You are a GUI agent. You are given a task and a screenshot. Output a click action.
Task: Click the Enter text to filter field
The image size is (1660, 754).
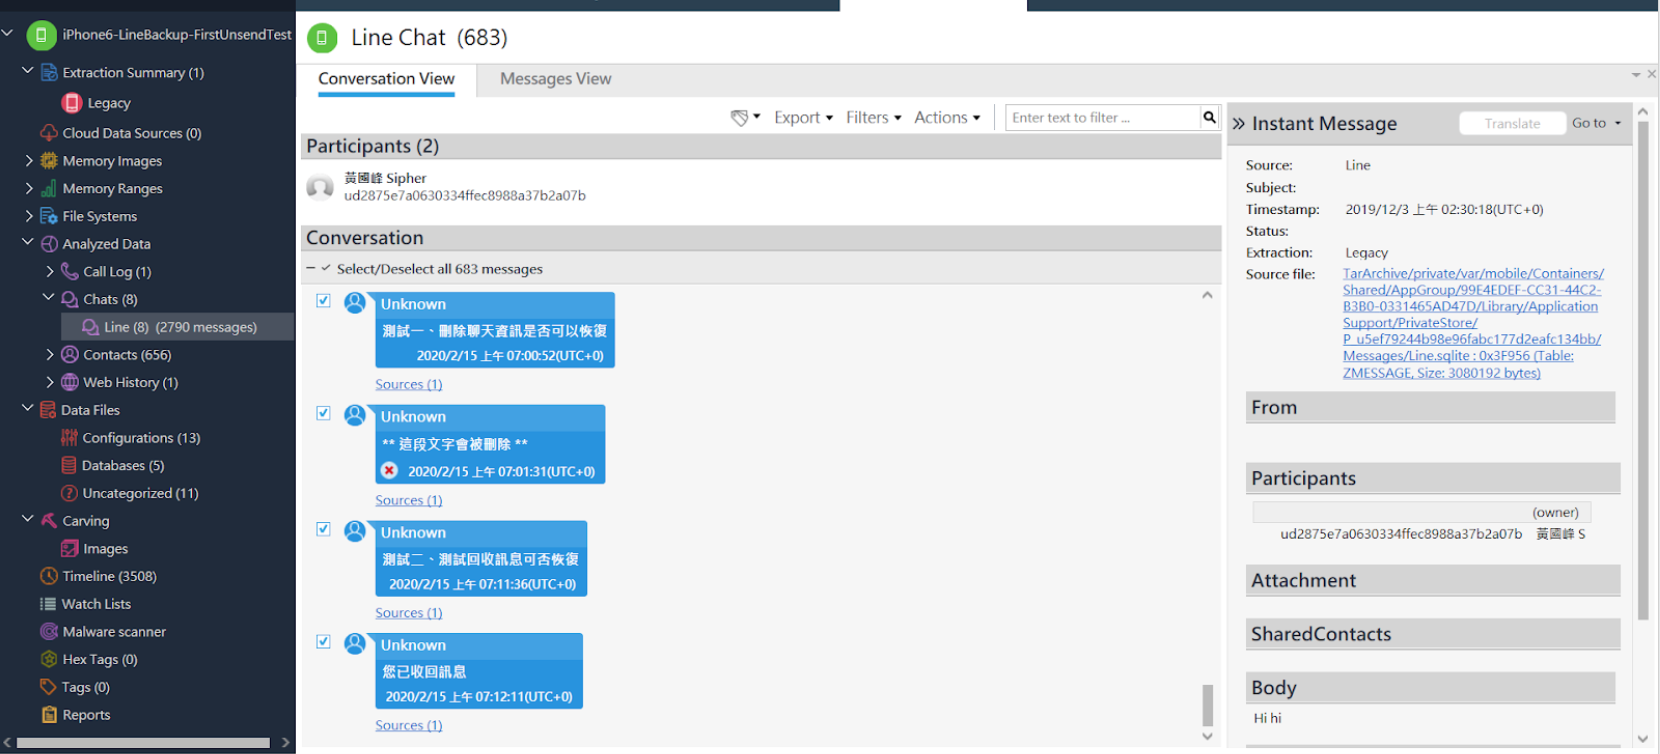1103,118
